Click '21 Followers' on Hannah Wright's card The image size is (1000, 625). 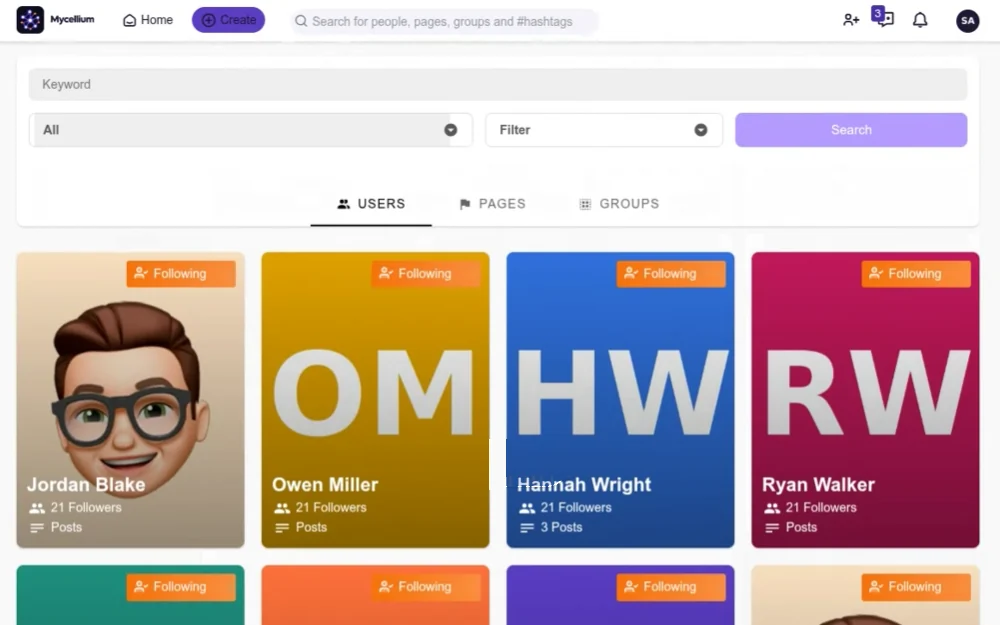576,508
